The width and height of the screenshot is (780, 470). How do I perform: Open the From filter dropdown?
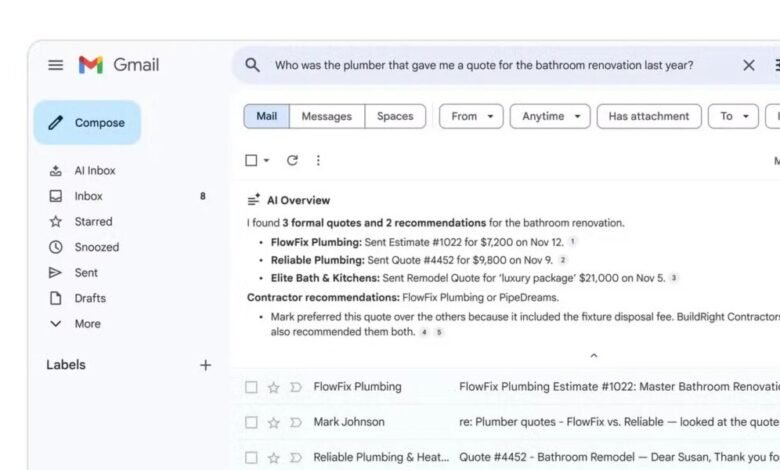point(471,116)
